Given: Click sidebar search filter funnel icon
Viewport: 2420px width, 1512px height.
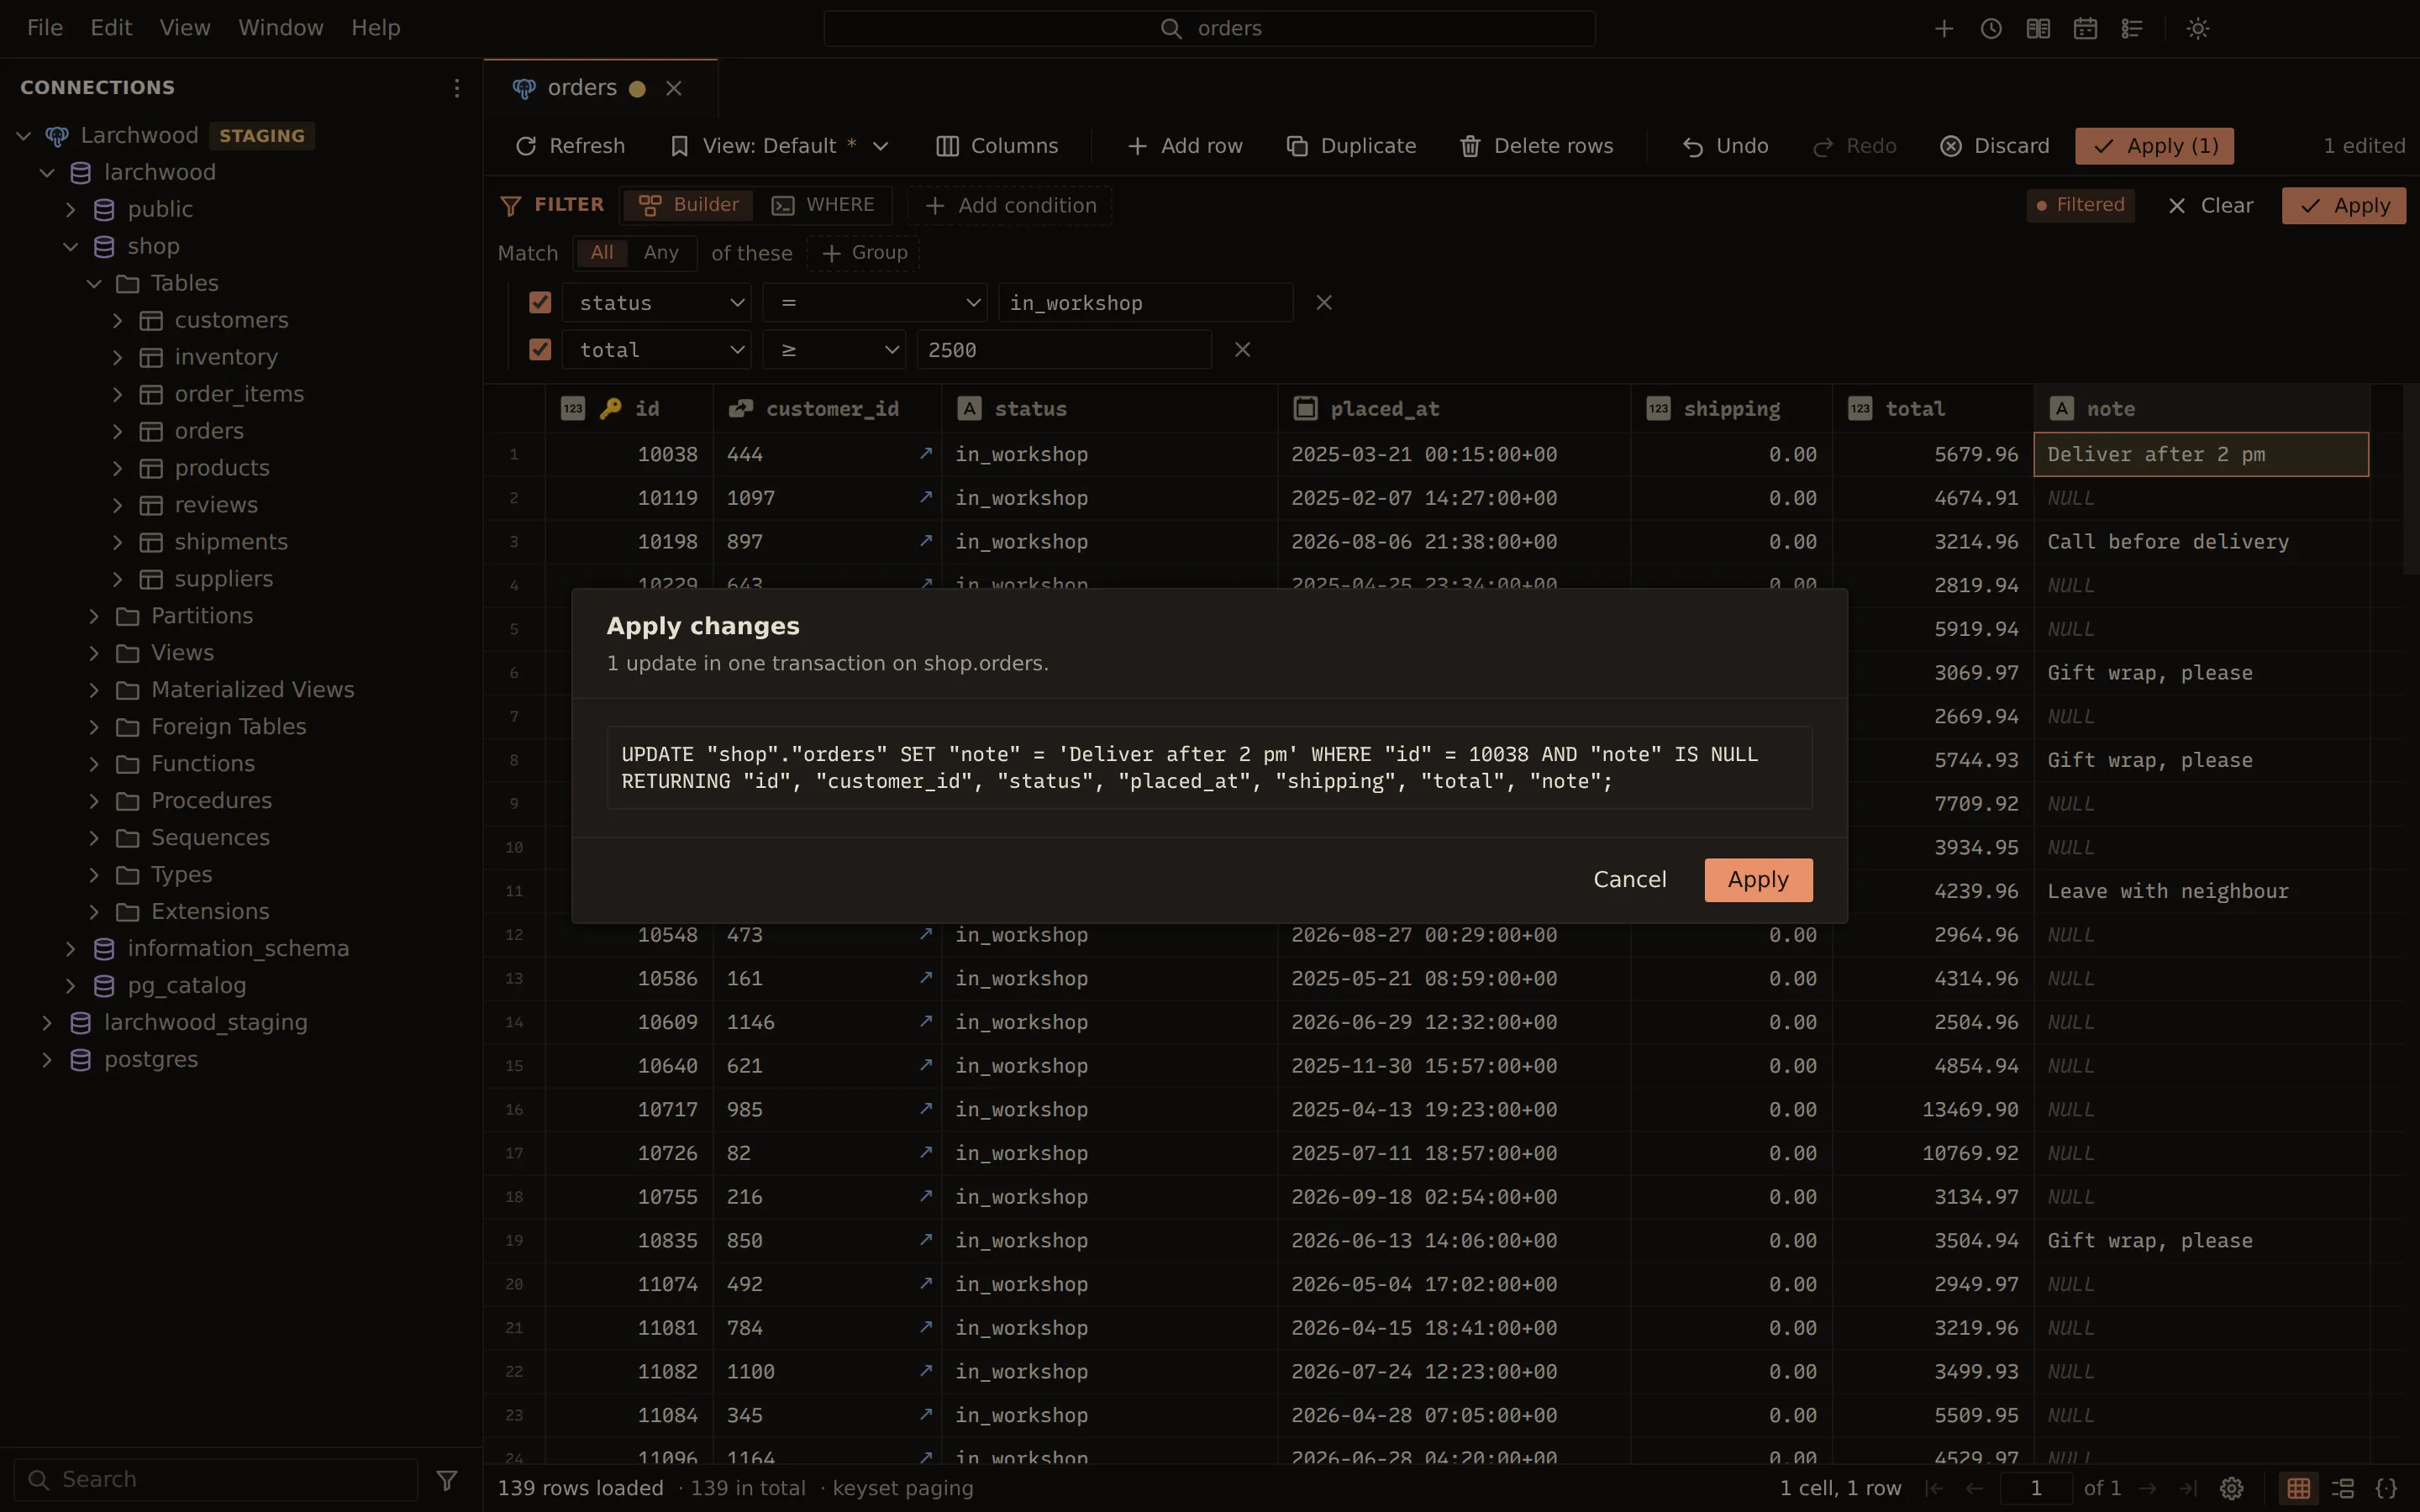Looking at the screenshot, I should pos(448,1479).
